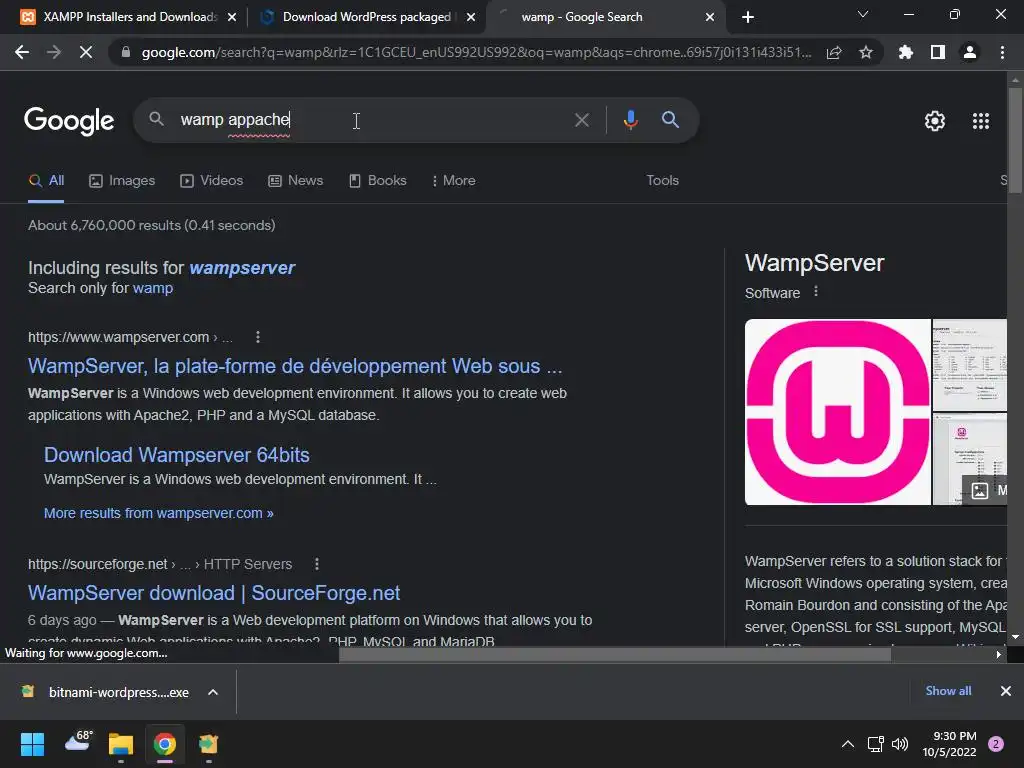This screenshot has height=768, width=1024.
Task: Click the Google logo
Action: 69,121
